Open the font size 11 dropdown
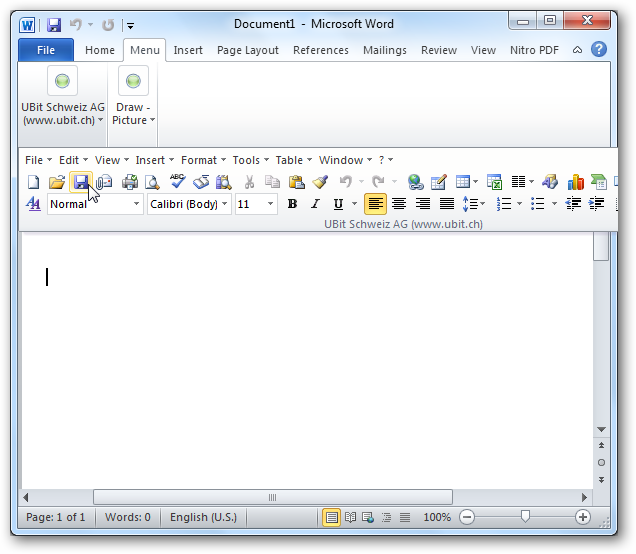This screenshot has width=636, height=554. pos(270,204)
